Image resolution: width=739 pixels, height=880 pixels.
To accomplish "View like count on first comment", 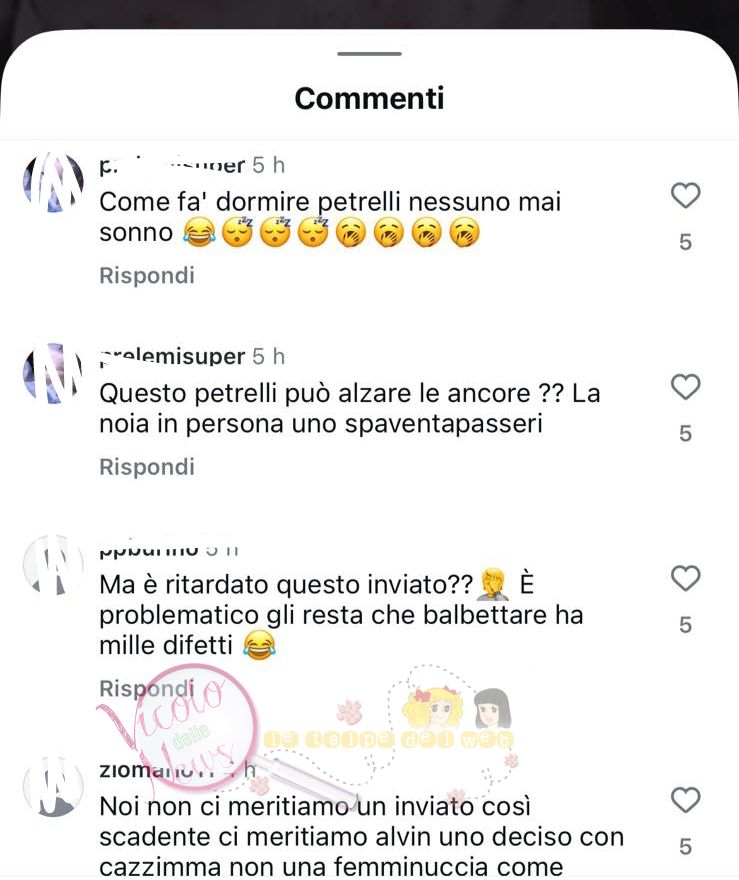I will (x=686, y=242).
